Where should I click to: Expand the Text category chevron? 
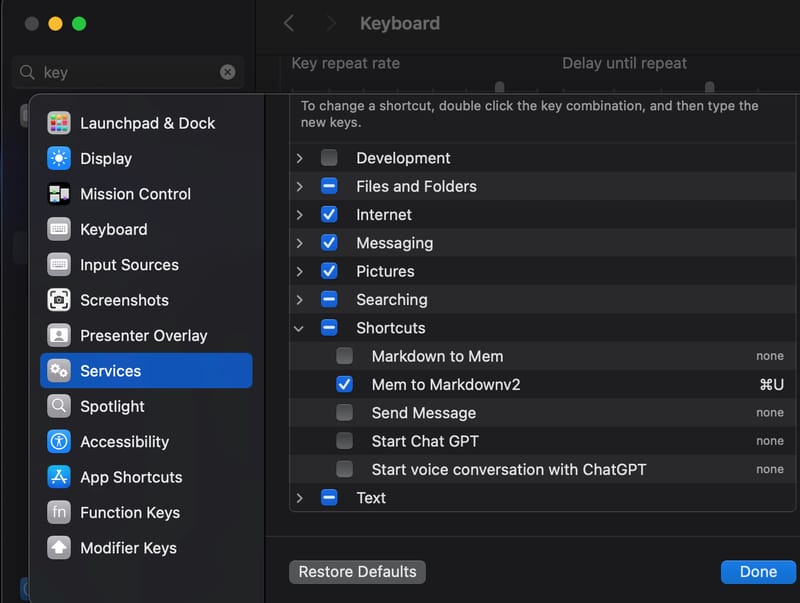(299, 498)
